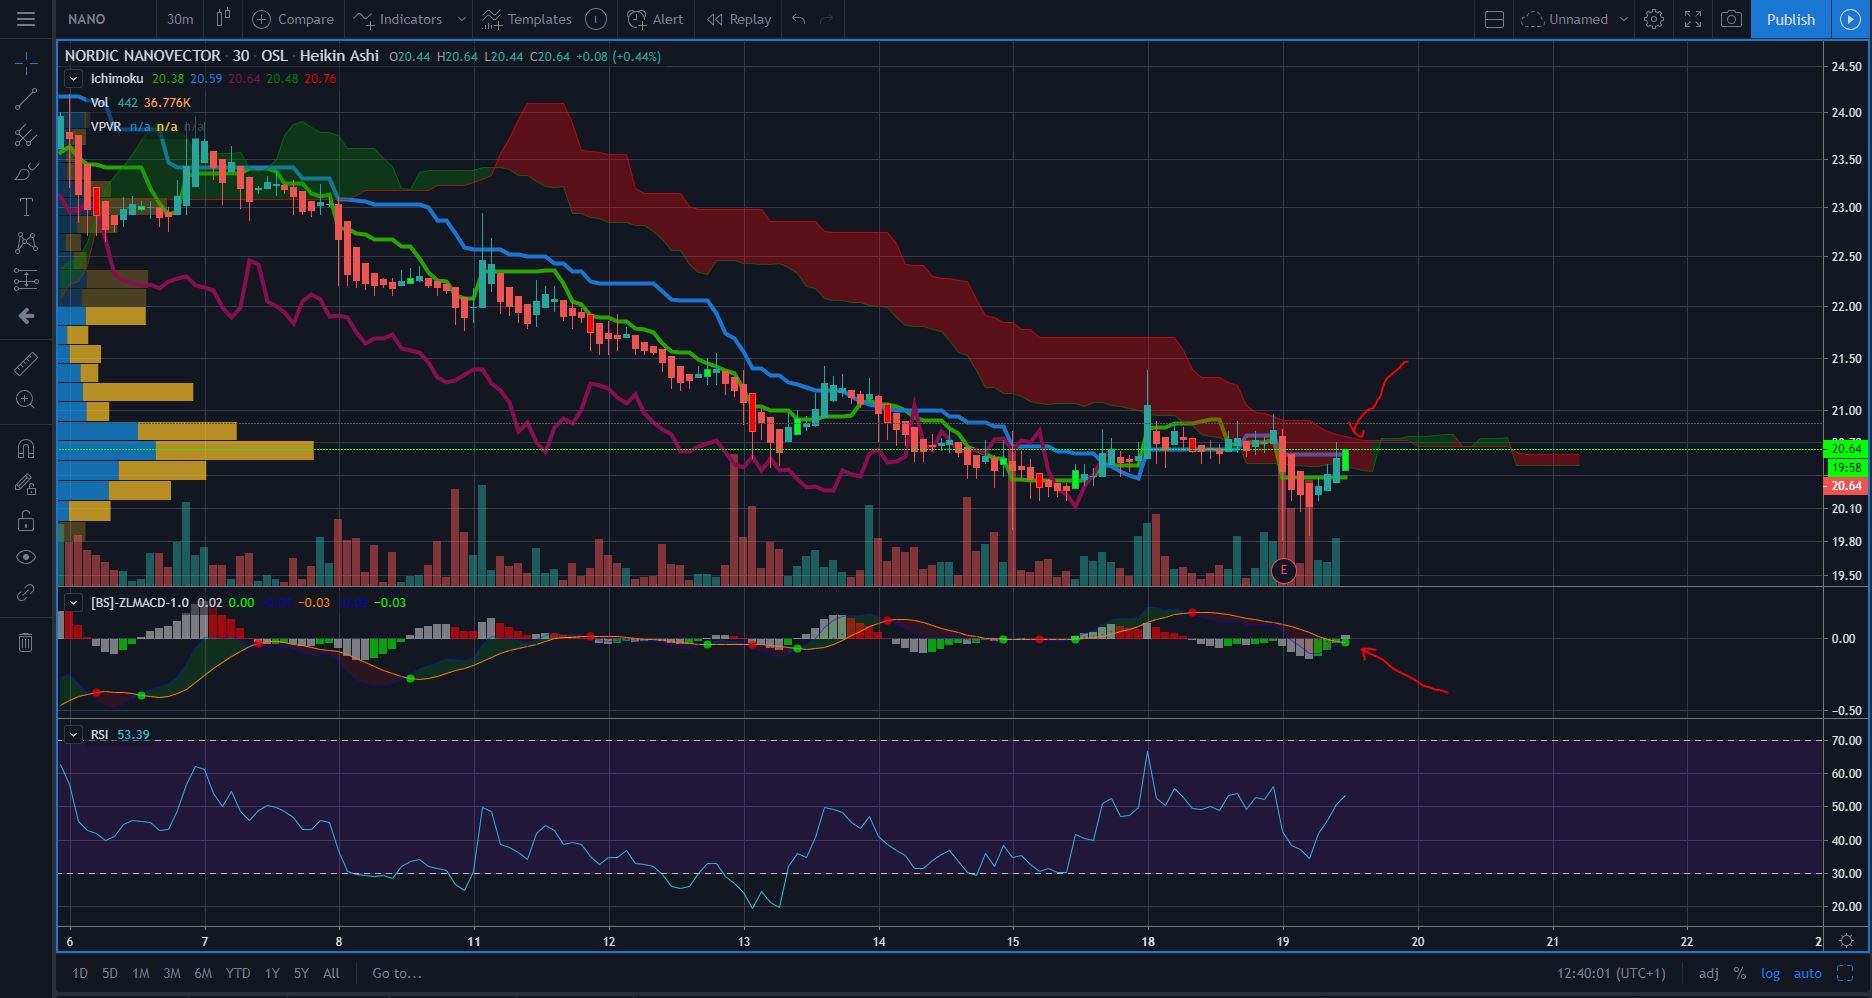Click the trash remove drawings icon
1872x998 pixels.
pyautogui.click(x=26, y=642)
